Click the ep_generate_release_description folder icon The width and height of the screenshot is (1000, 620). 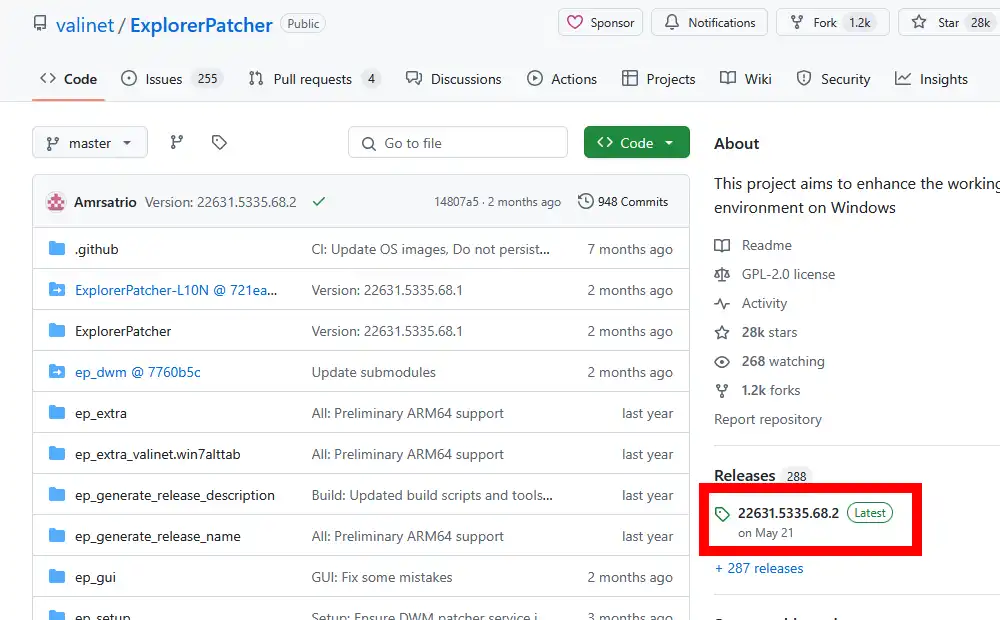pos(57,494)
